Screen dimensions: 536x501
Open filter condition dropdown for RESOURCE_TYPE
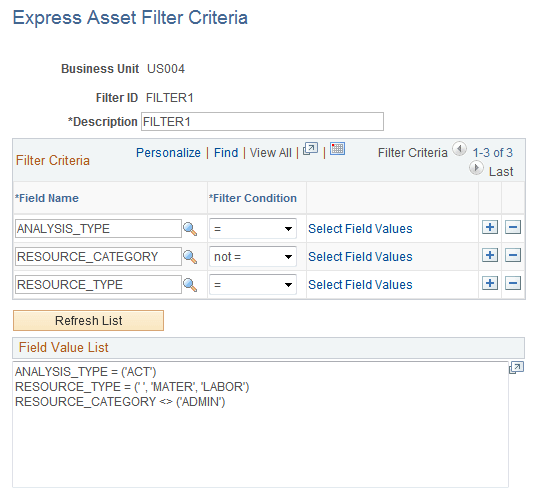(253, 285)
